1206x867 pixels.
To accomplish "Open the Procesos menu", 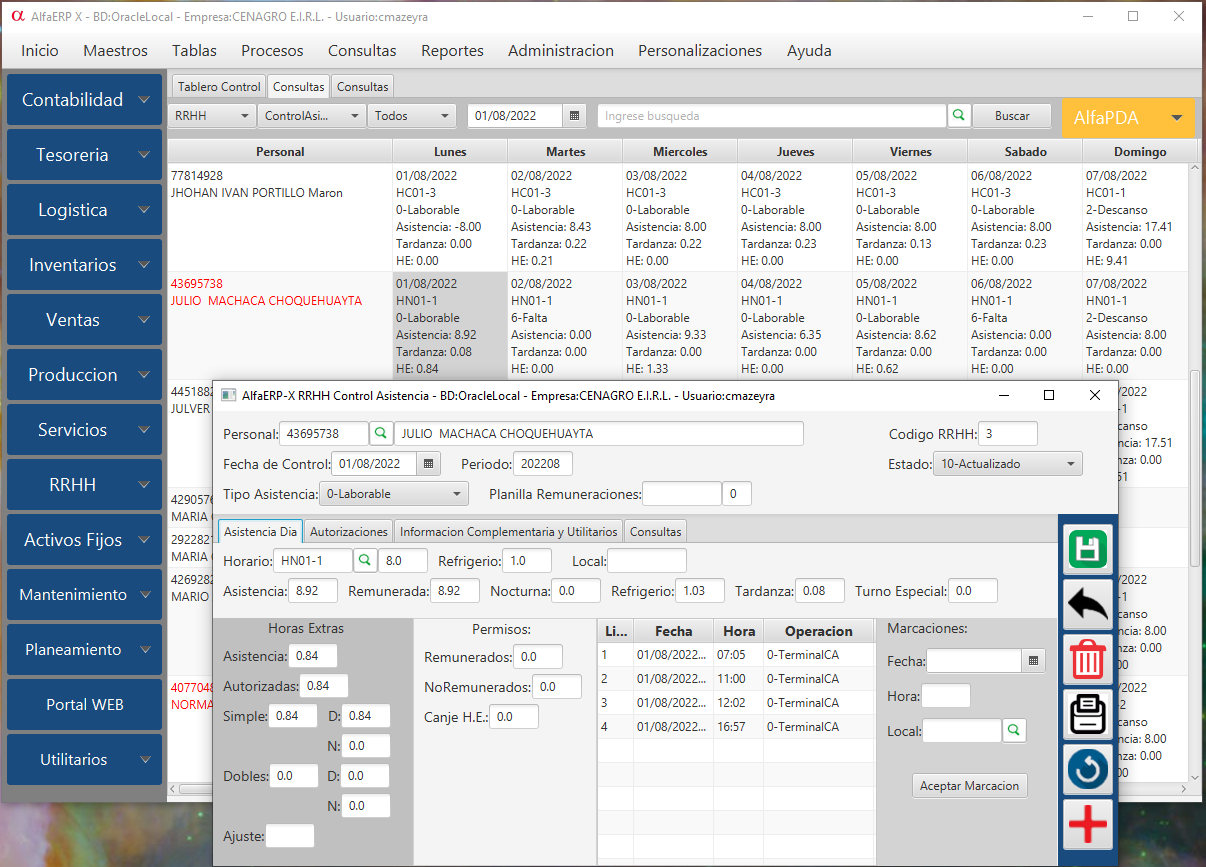I will click(272, 51).
